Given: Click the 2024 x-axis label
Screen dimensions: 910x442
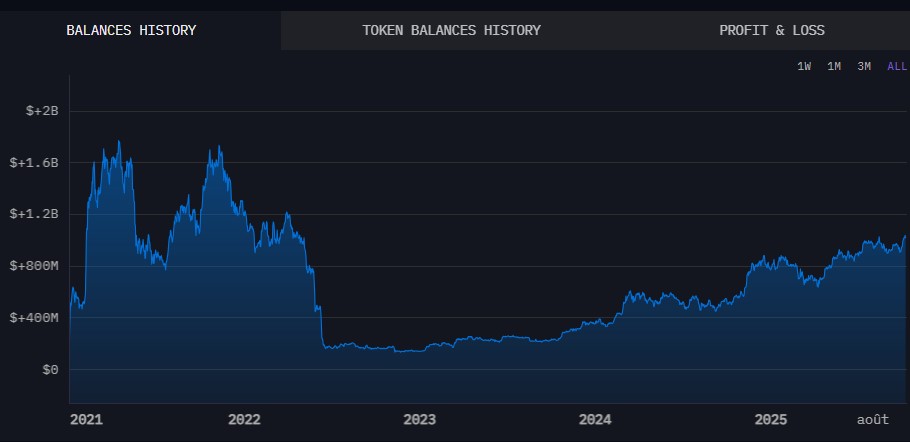Looking at the screenshot, I should tap(595, 420).
